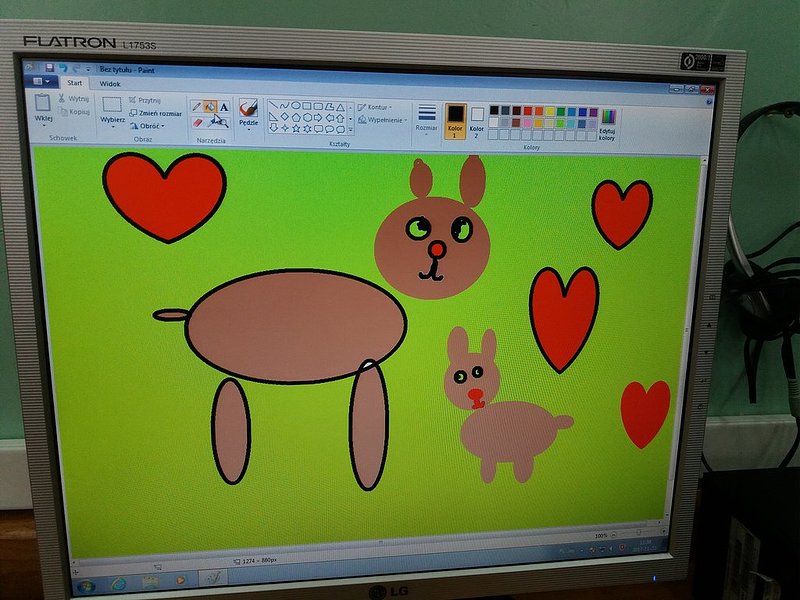This screenshot has width=800, height=600.
Task: Activate the Kolor 2 selector
Action: [477, 120]
